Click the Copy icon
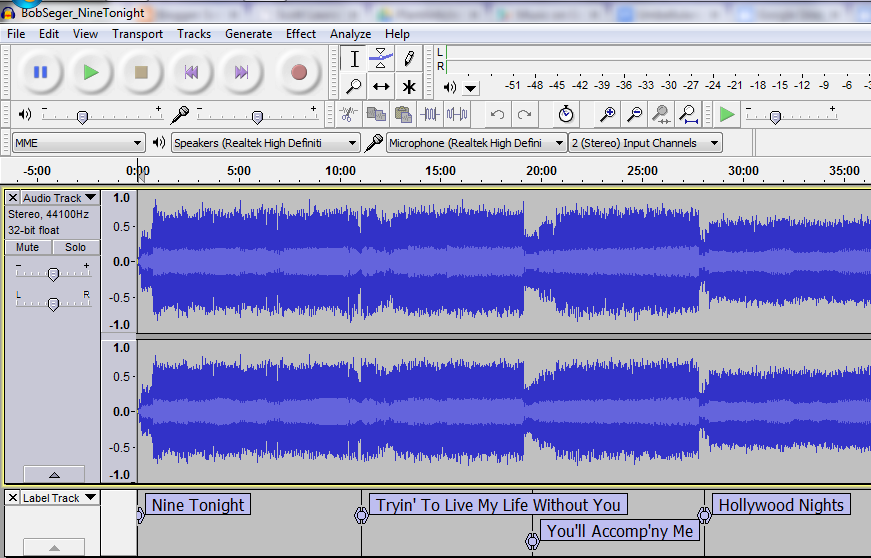Screen dimensions: 871x558 coord(376,115)
